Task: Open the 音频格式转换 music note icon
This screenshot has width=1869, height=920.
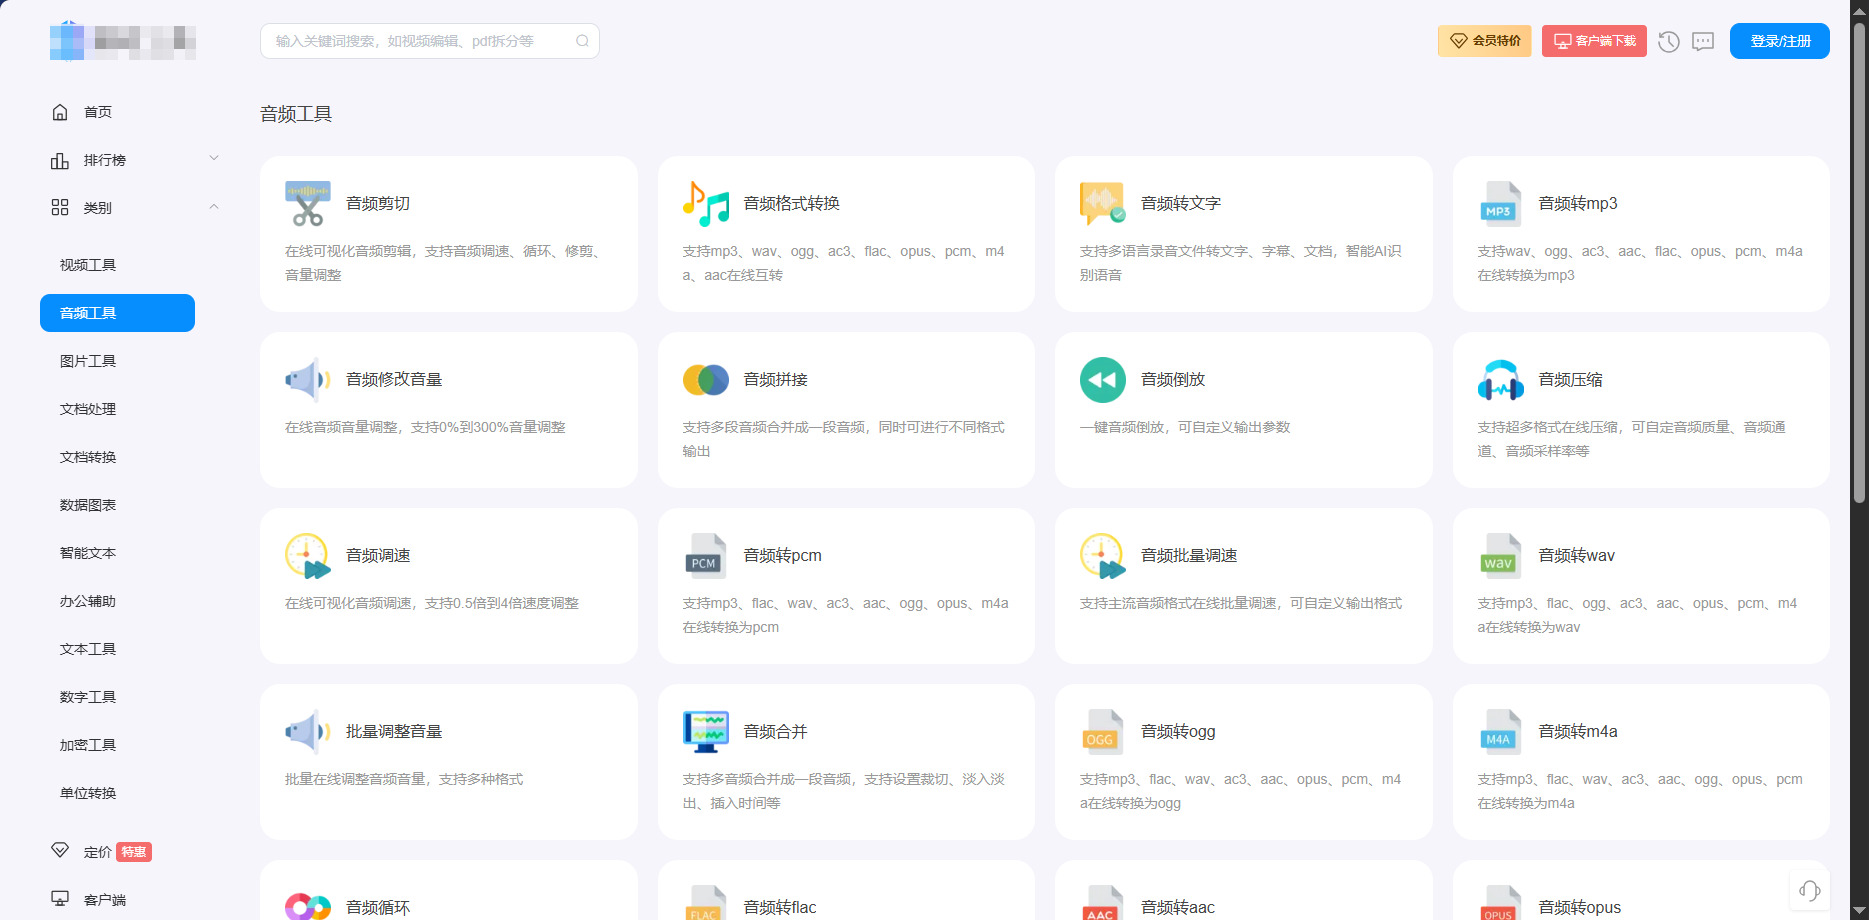Action: (x=706, y=204)
